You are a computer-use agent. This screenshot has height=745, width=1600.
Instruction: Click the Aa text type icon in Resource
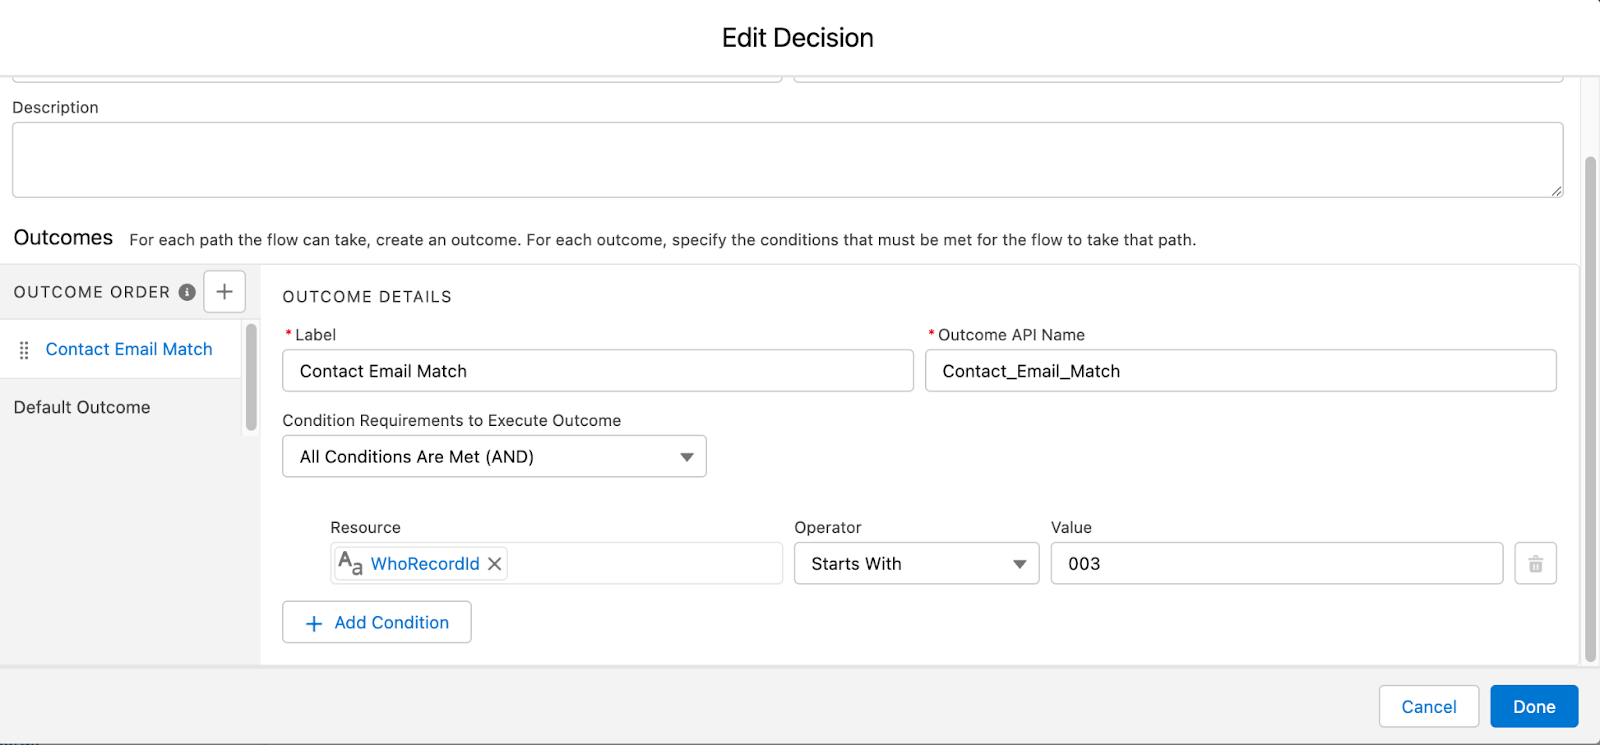pyautogui.click(x=350, y=564)
